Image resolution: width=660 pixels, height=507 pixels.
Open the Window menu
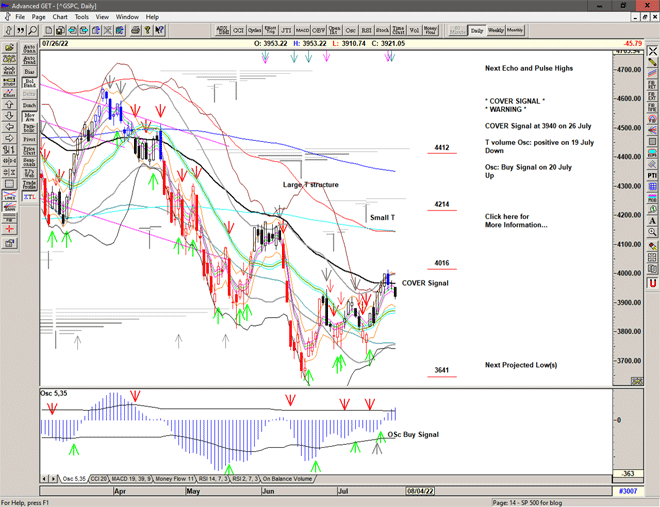coord(127,17)
